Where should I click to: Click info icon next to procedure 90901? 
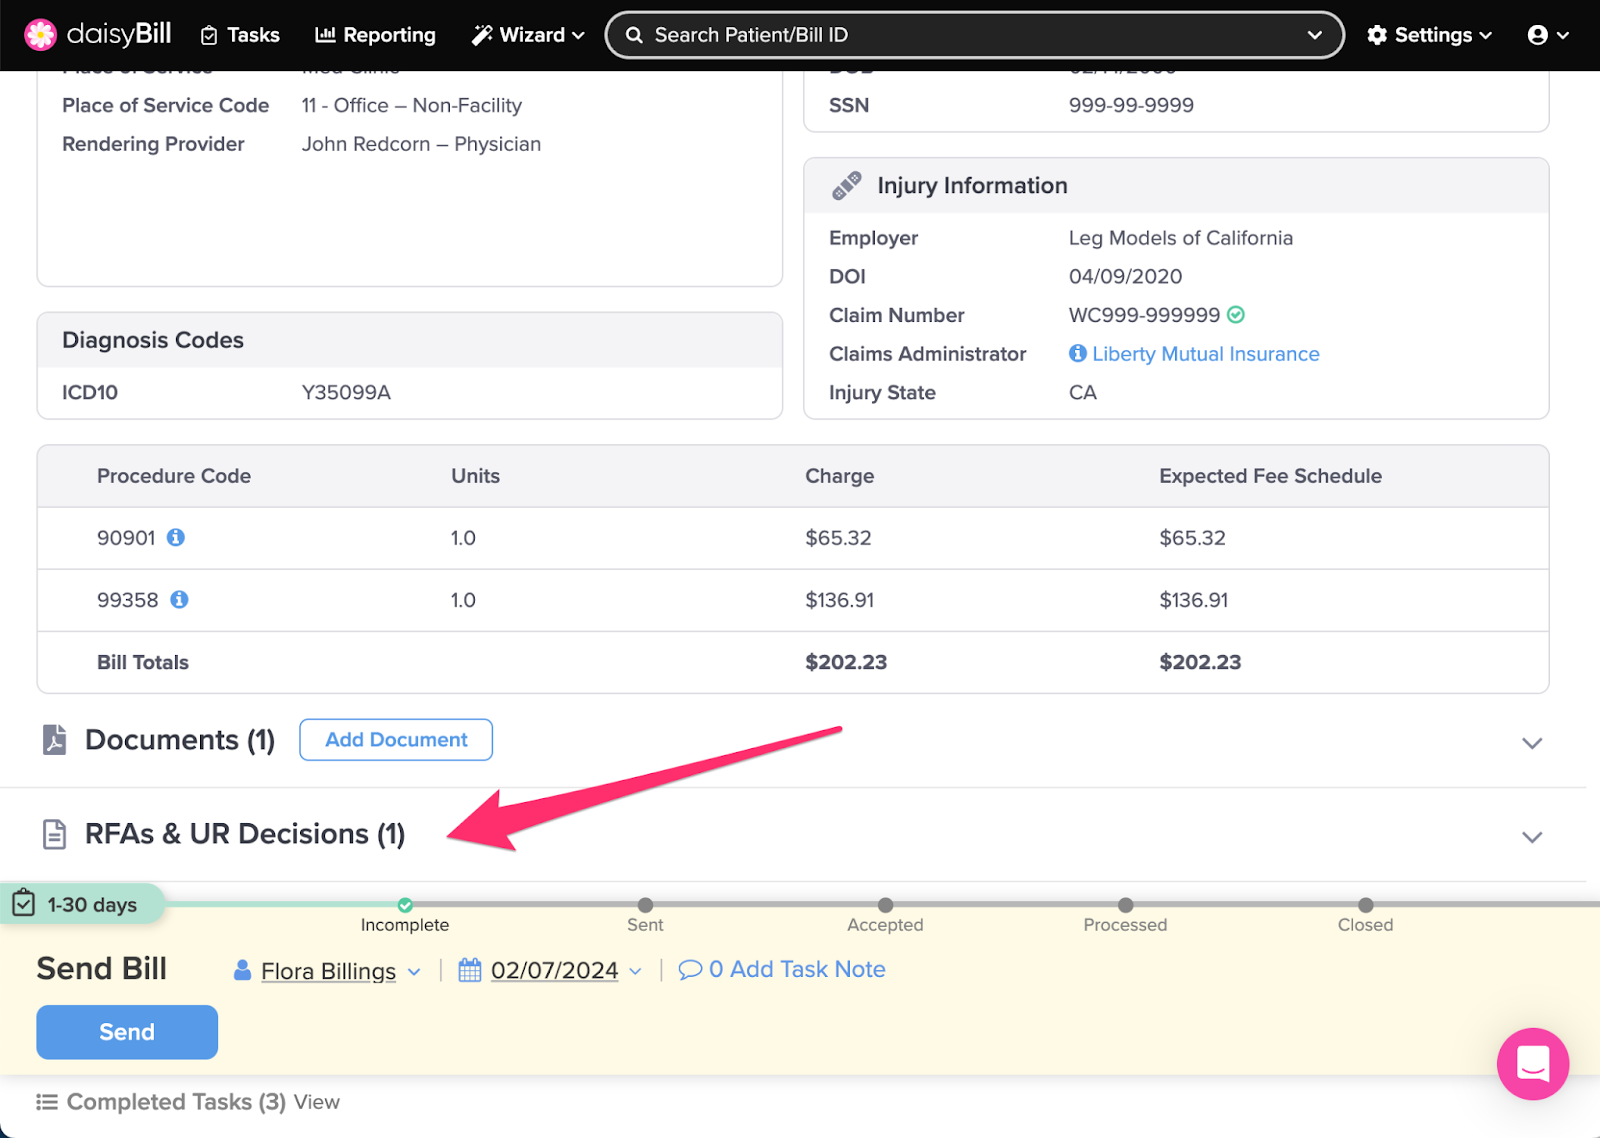point(176,538)
